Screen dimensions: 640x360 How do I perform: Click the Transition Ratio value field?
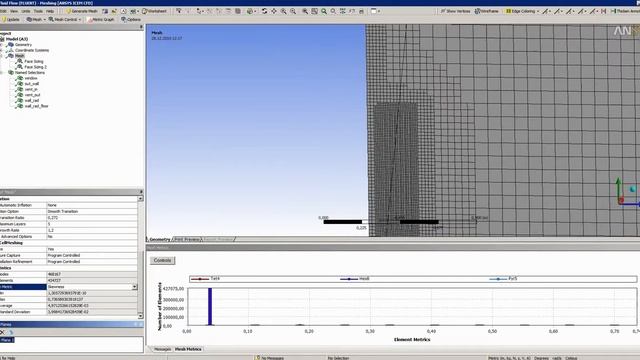tap(92, 218)
